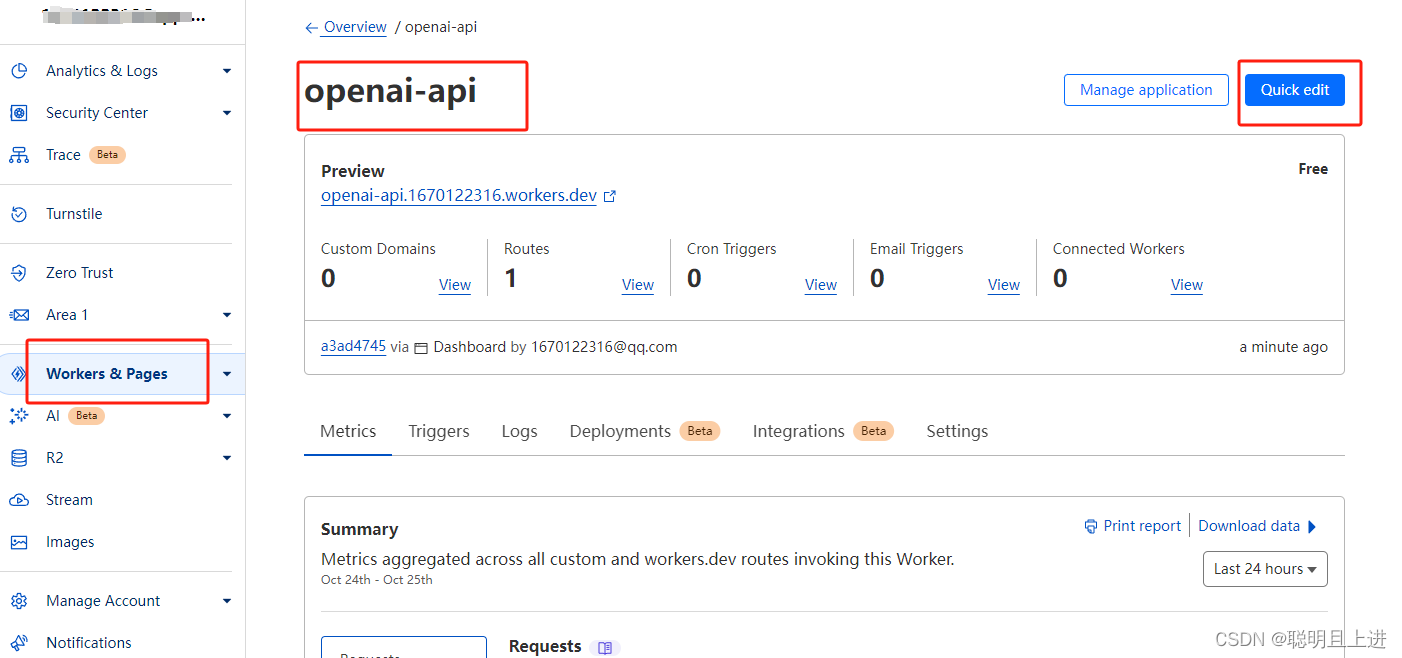Open deployment a3ad4745 link
The image size is (1402, 658).
(x=353, y=347)
